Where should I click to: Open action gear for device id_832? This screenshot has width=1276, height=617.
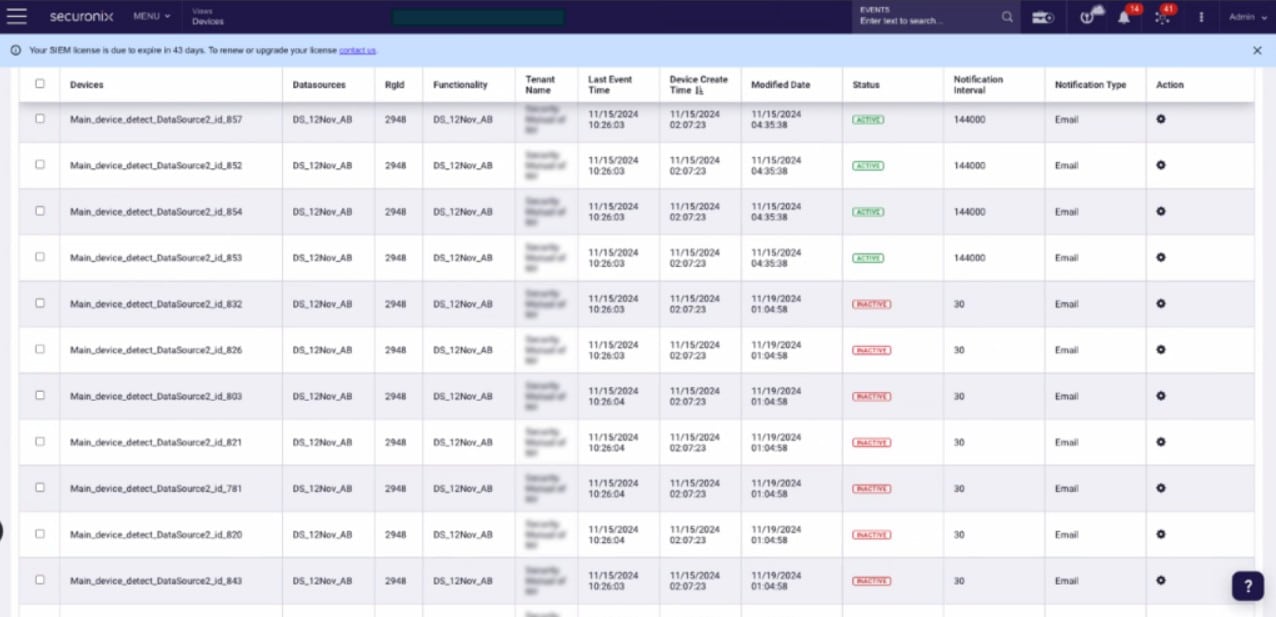coord(1161,303)
